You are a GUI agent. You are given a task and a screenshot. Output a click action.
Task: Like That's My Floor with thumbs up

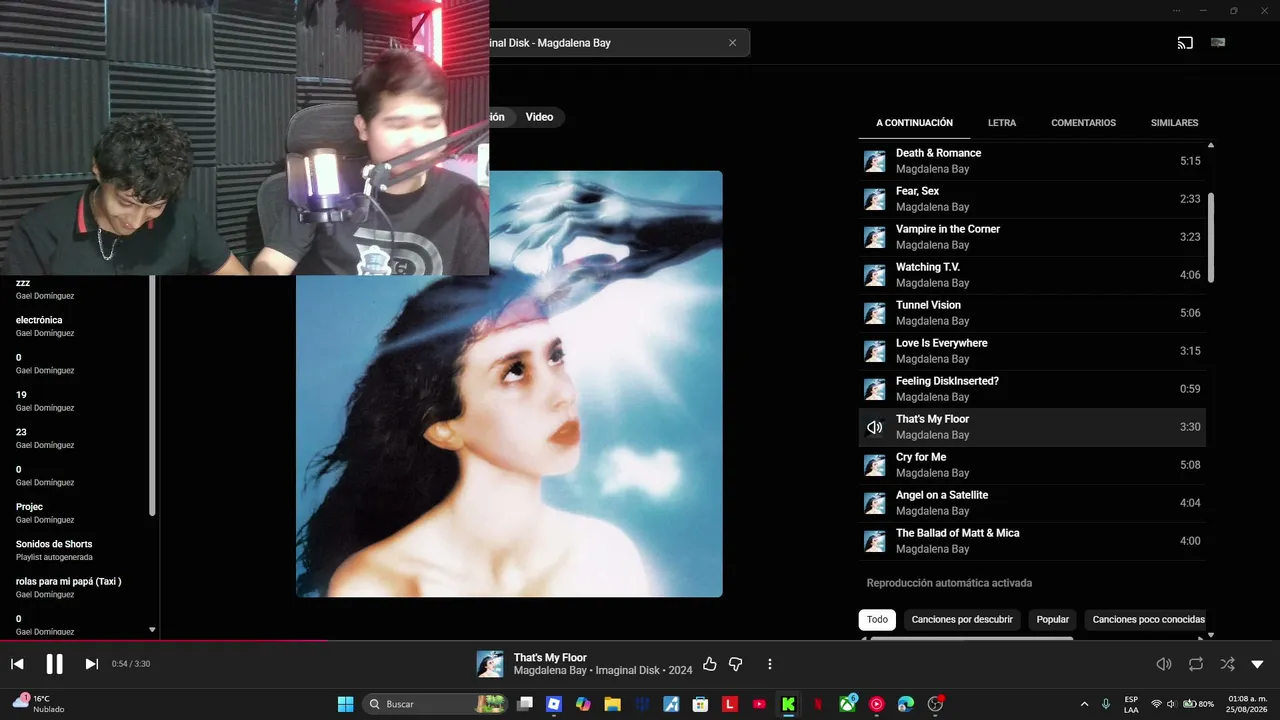(710, 664)
